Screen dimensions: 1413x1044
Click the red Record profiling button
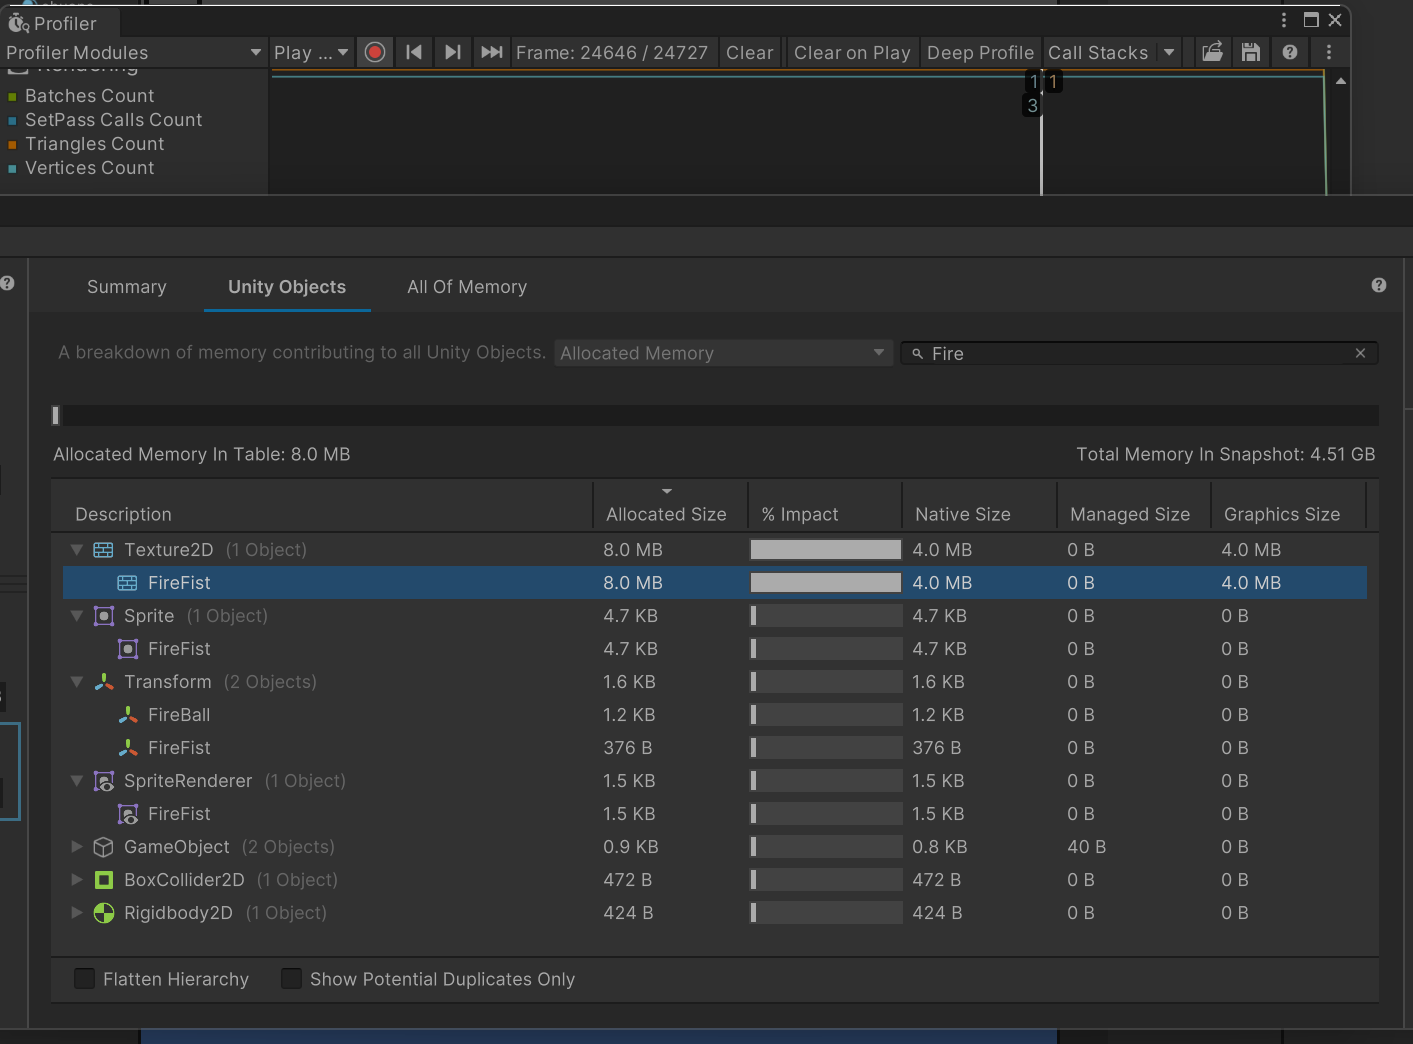click(x=375, y=52)
